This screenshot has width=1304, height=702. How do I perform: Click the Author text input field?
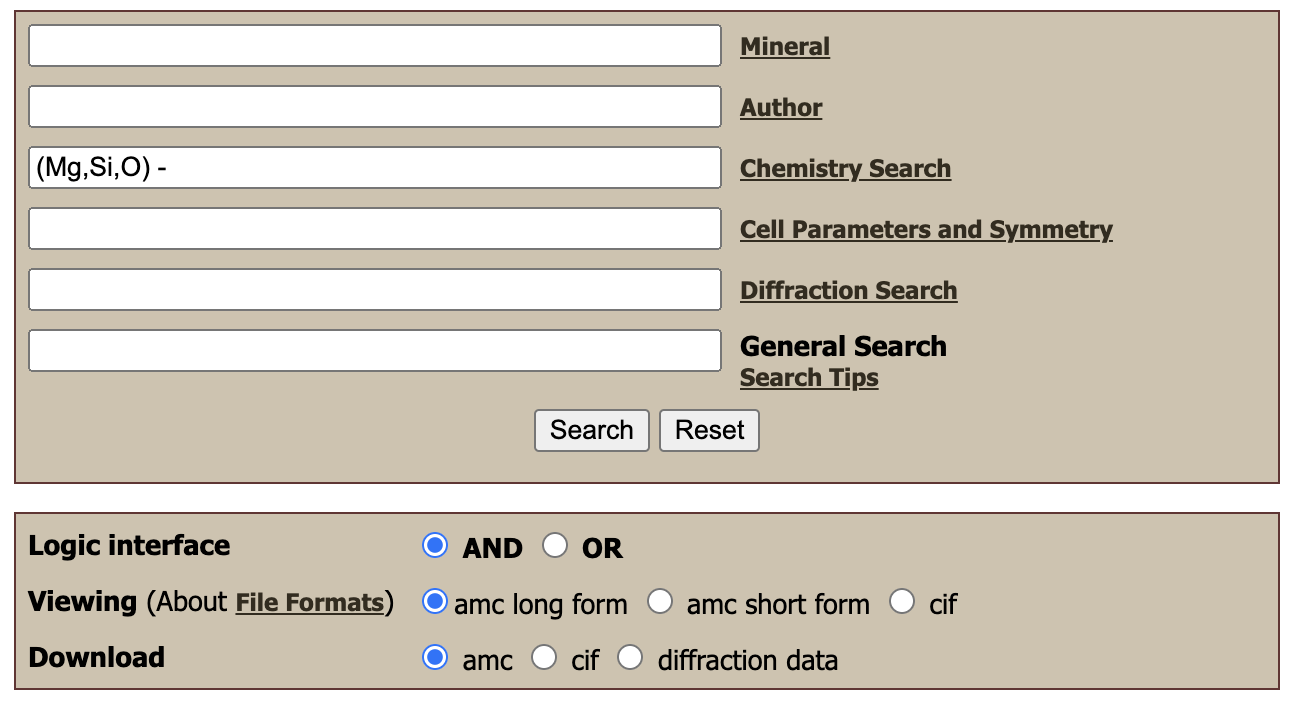[375, 107]
